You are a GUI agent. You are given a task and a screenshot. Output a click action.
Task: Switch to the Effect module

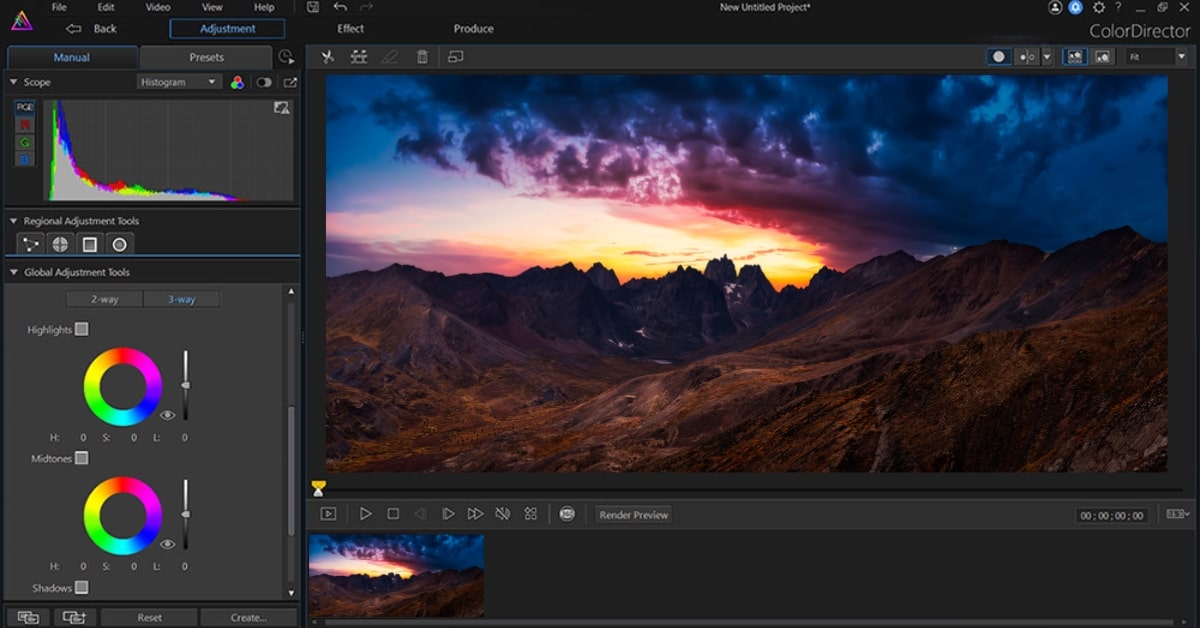click(x=350, y=29)
